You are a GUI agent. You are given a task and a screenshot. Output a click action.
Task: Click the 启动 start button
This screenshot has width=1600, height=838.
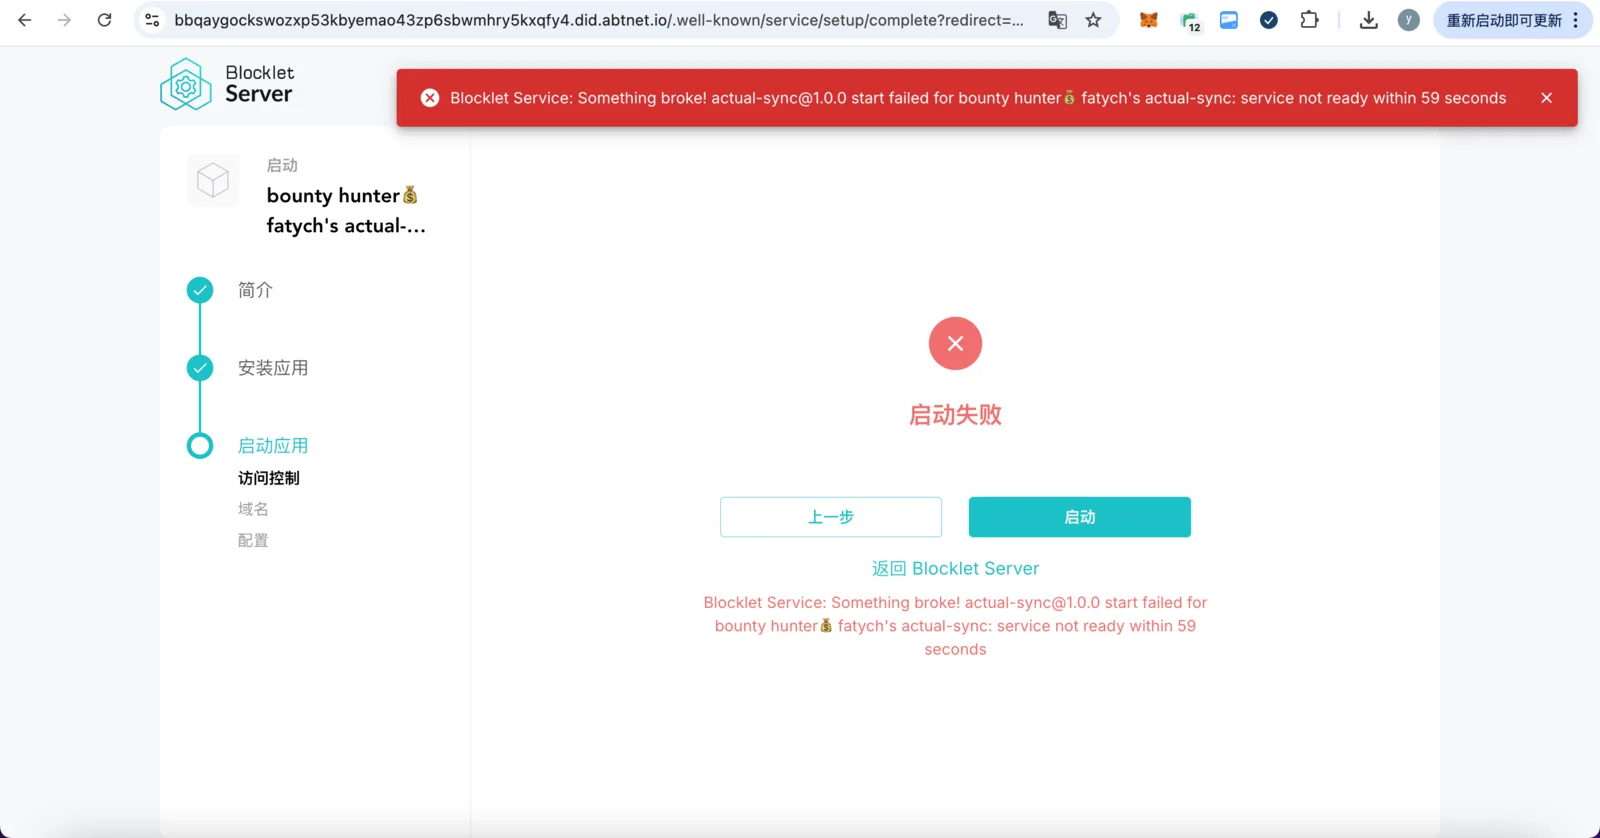click(1080, 517)
